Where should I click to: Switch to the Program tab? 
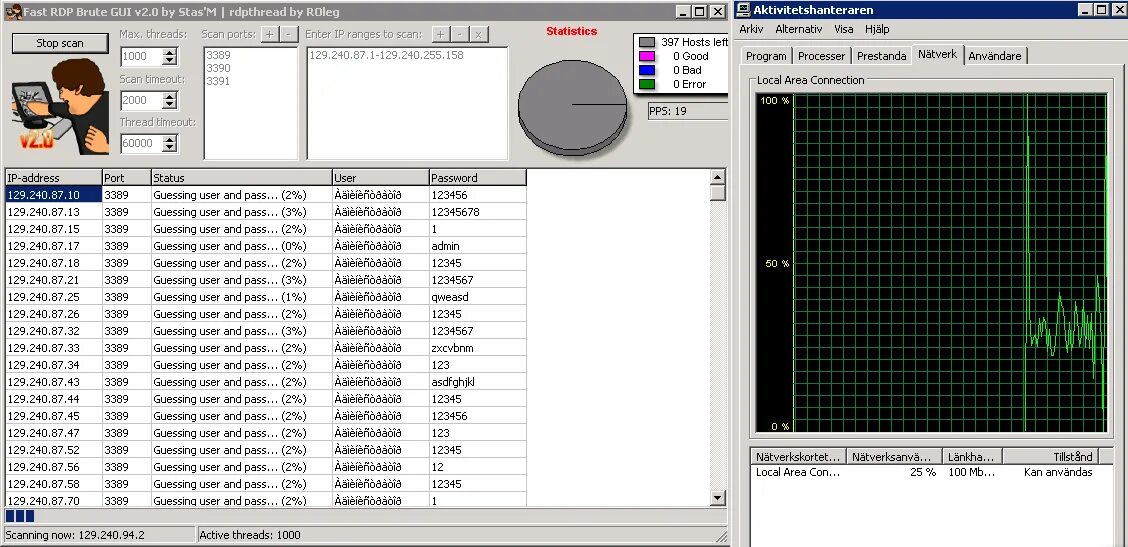[766, 56]
